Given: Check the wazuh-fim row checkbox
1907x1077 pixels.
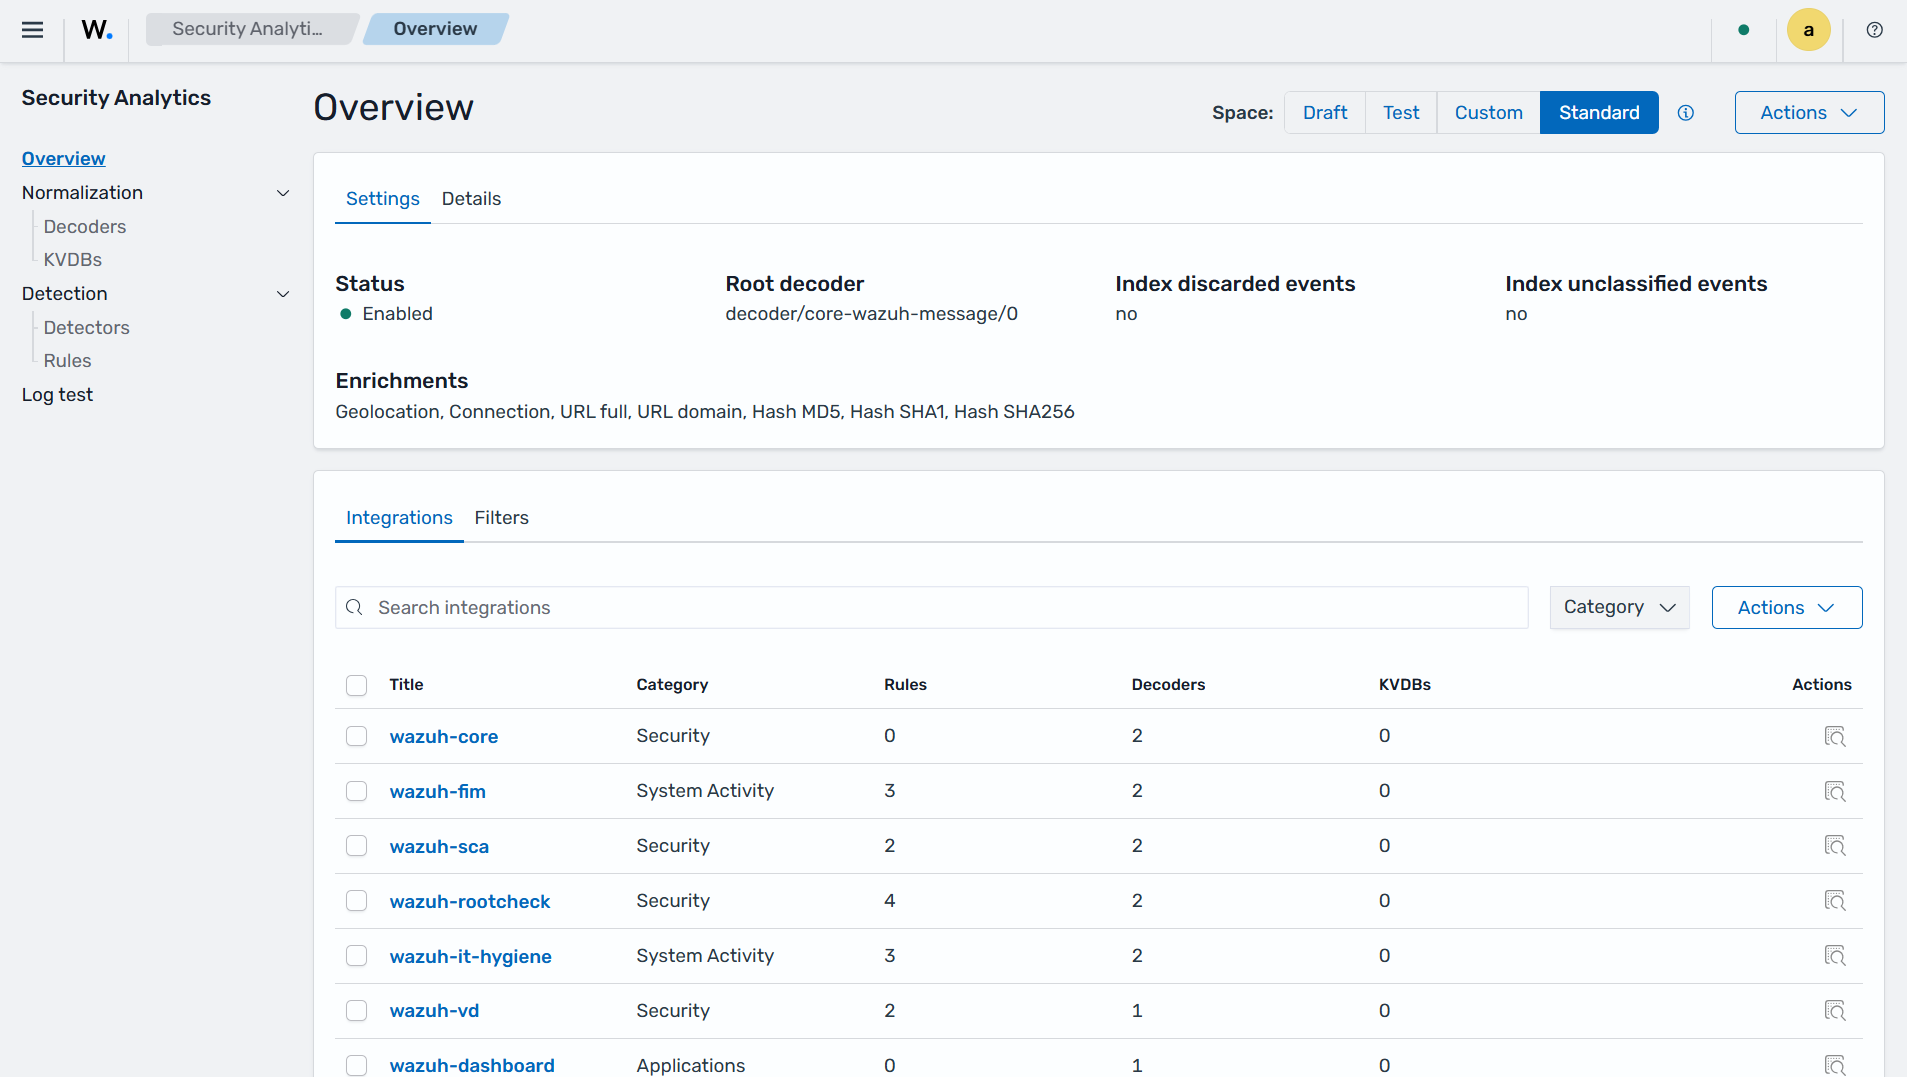Looking at the screenshot, I should (x=357, y=791).
